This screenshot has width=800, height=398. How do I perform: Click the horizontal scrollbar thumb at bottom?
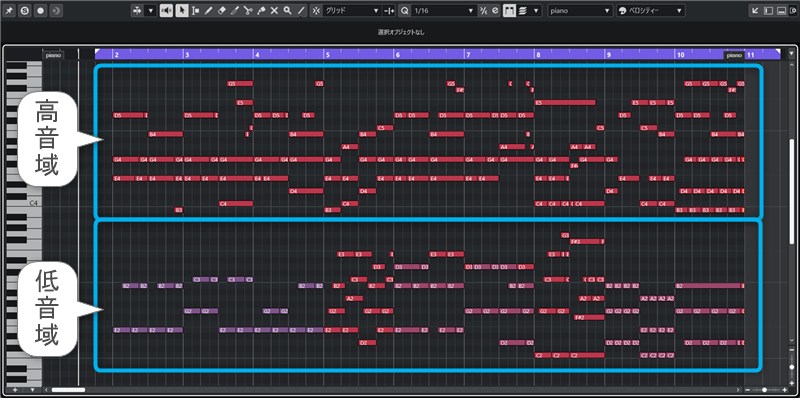coord(68,391)
